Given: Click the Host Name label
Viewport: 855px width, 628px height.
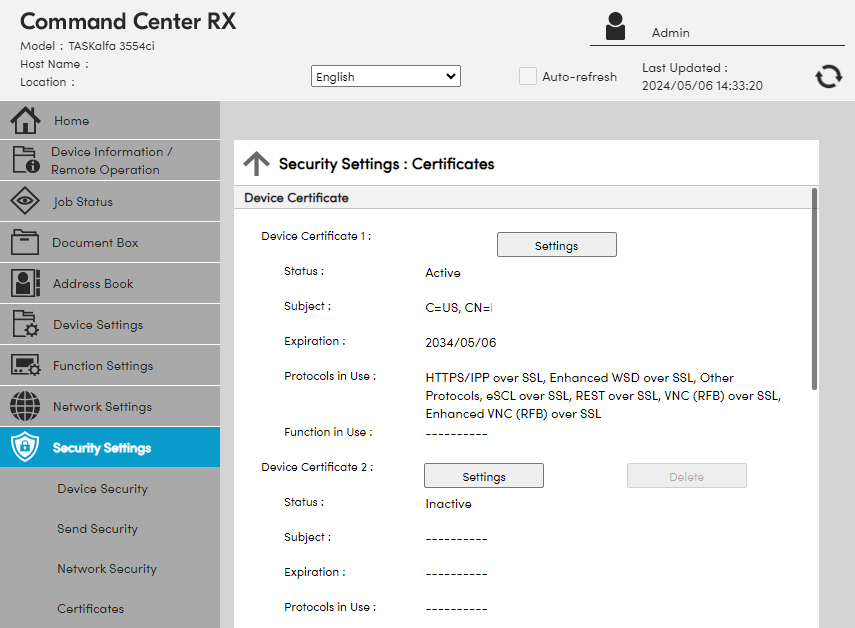Looking at the screenshot, I should point(54,64).
